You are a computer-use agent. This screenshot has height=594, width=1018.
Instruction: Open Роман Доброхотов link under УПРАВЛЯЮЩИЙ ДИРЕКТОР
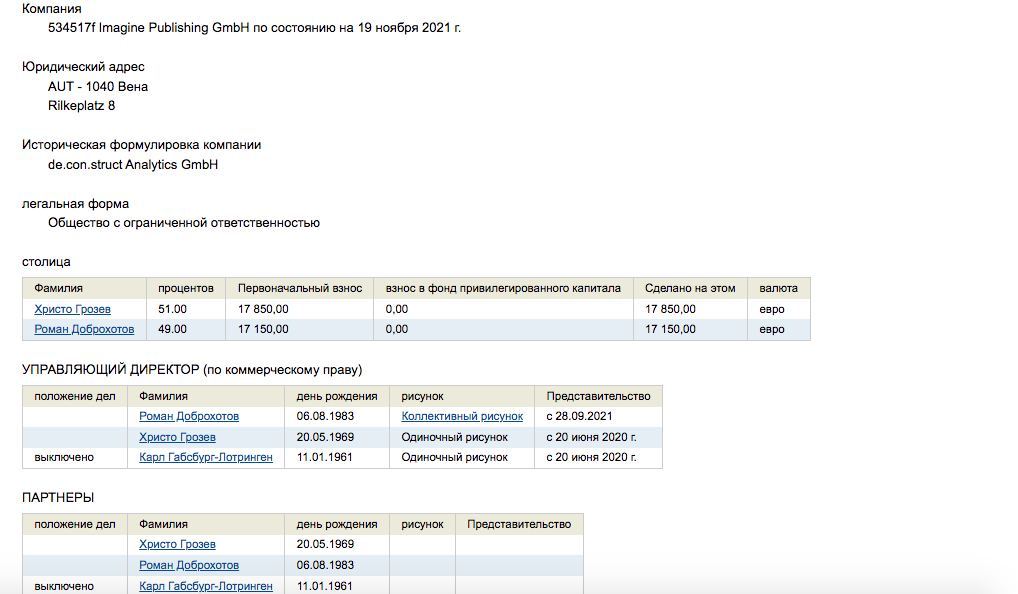189,416
